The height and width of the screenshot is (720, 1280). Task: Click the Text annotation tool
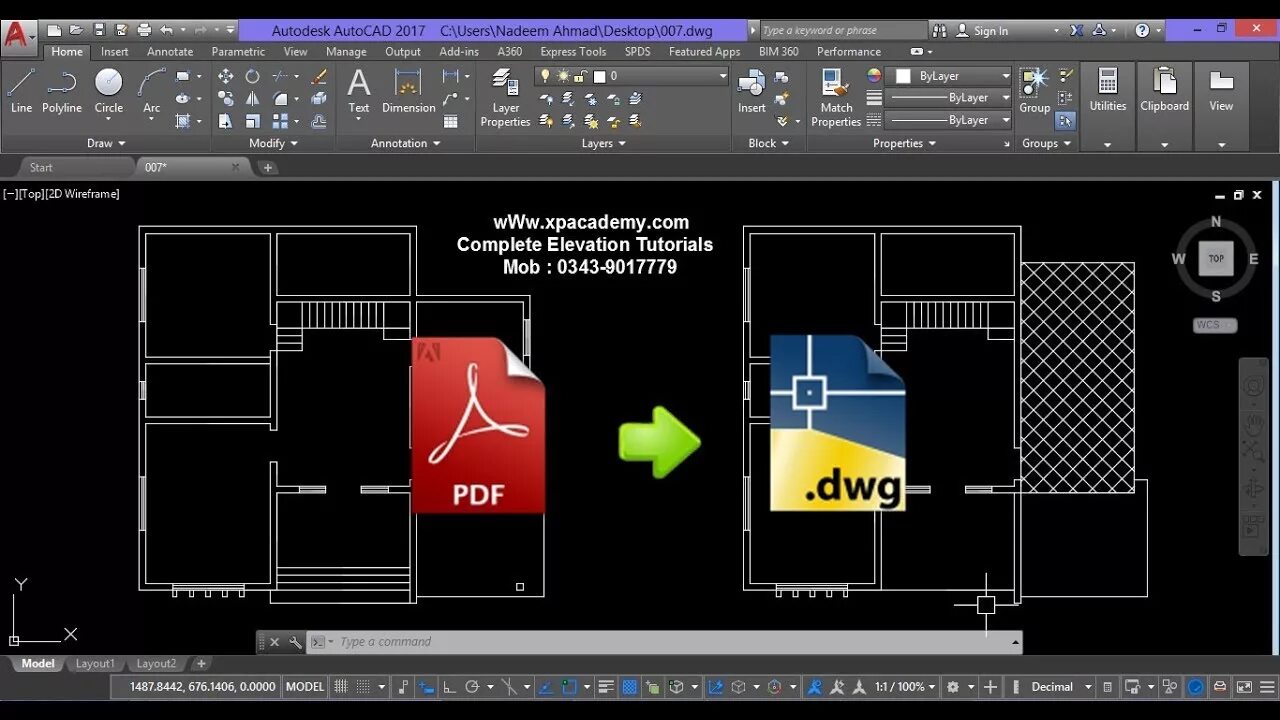click(358, 90)
